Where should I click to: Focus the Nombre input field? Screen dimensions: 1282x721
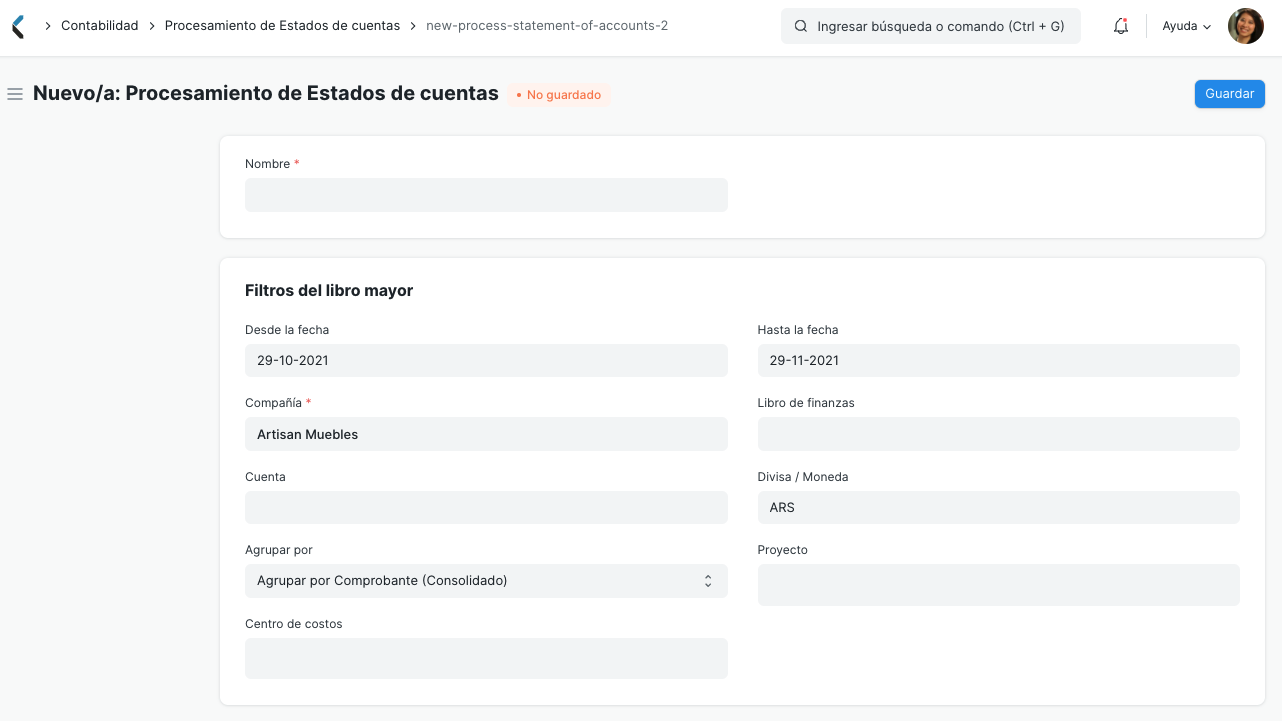486,194
